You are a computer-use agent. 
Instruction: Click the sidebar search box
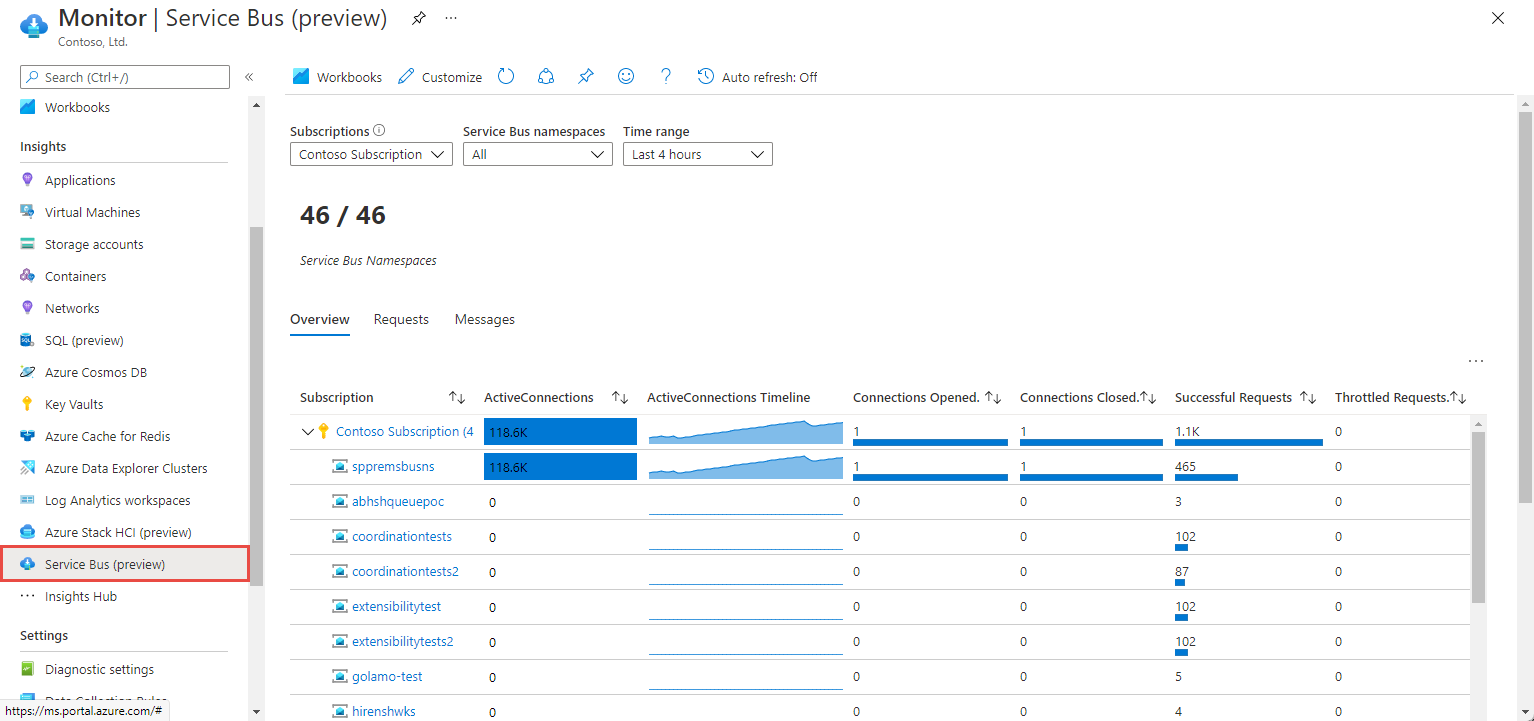pyautogui.click(x=125, y=77)
